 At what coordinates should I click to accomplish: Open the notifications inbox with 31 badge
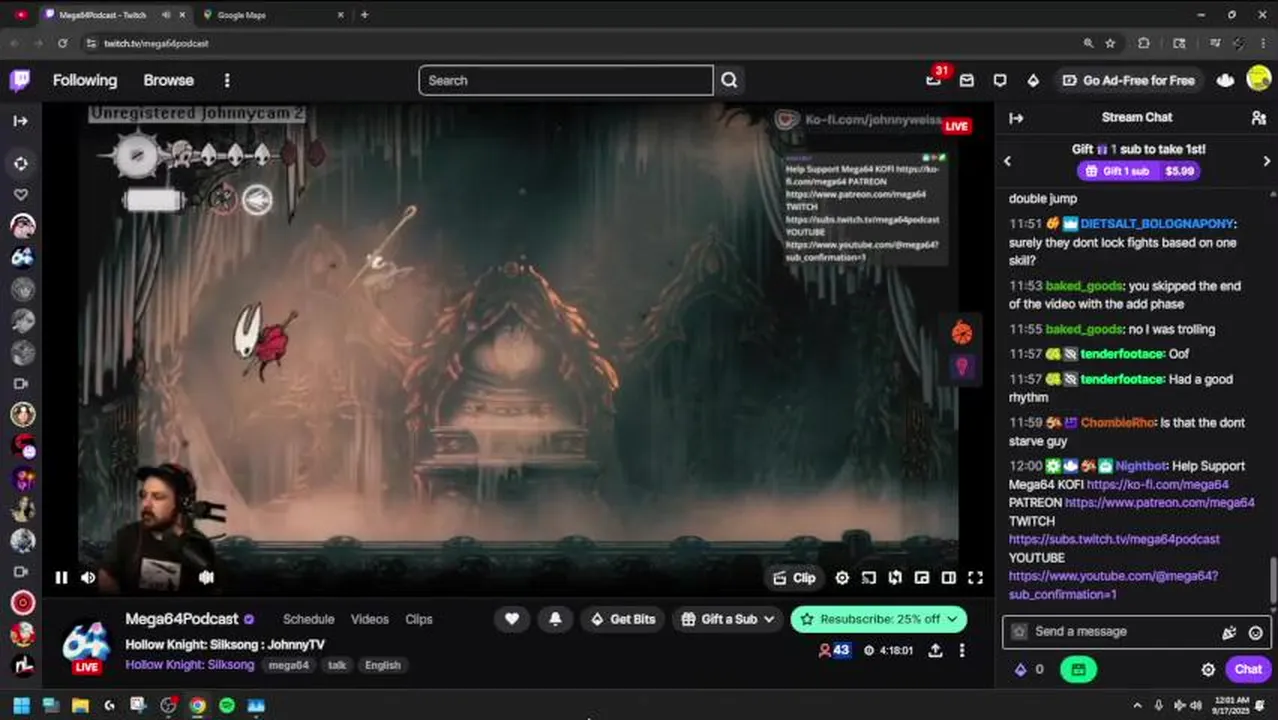pos(934,80)
